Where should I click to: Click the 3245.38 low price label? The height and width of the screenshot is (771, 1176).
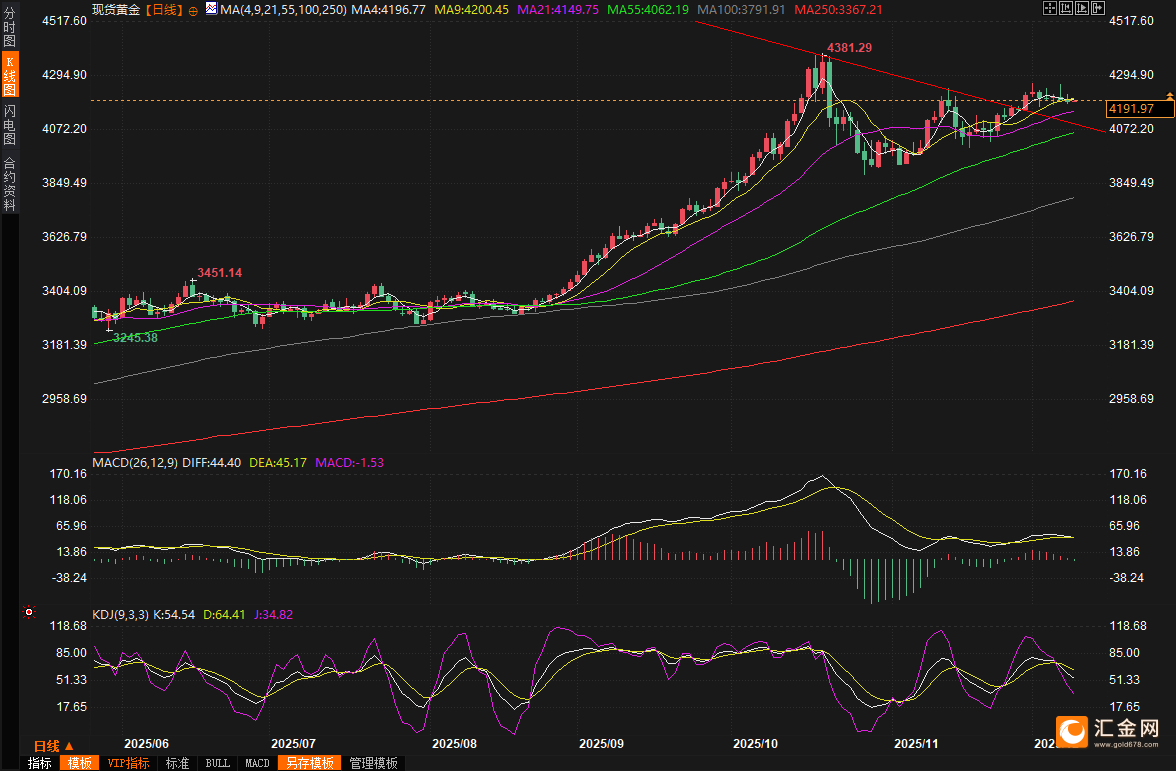coord(135,338)
